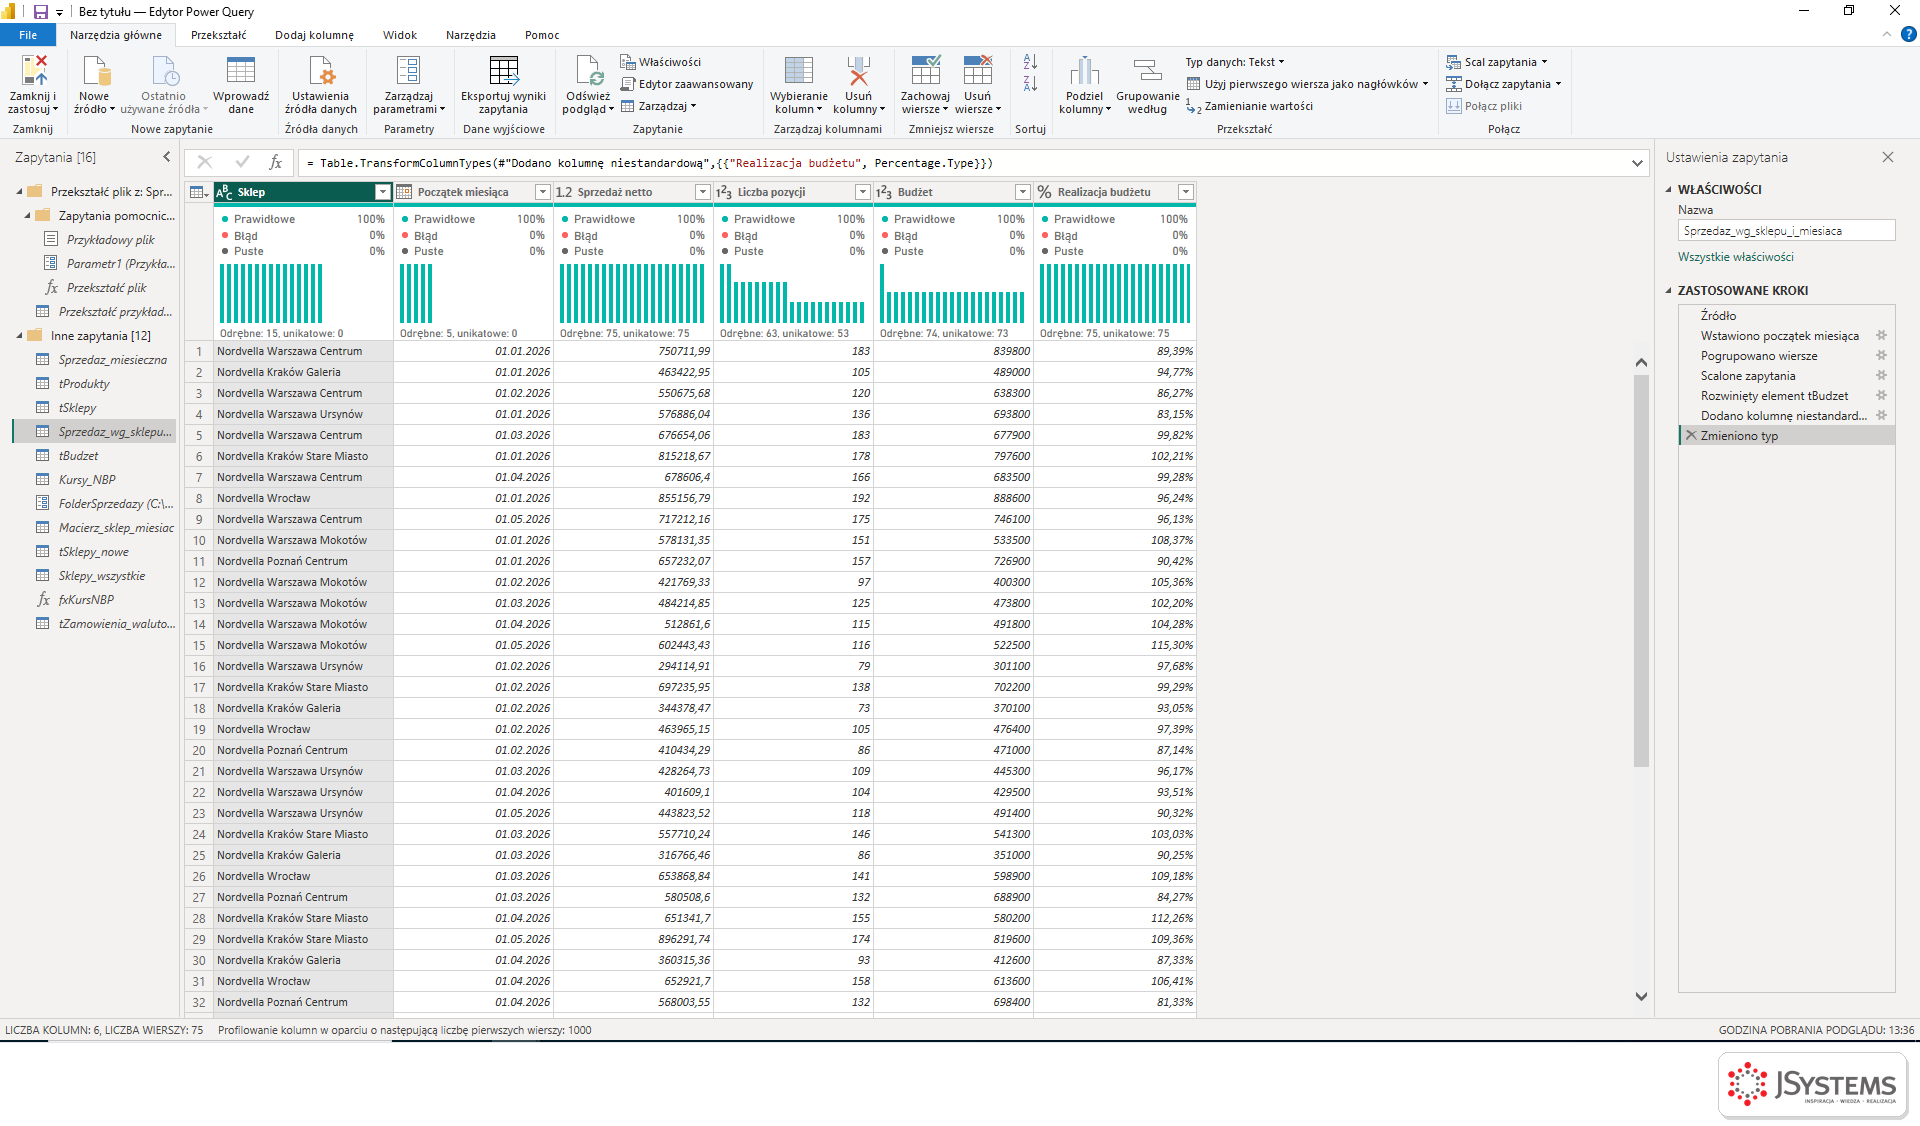Screen dimensions: 1920x1126
Task: Click Zamienianie wartości
Action: pos(1249,106)
